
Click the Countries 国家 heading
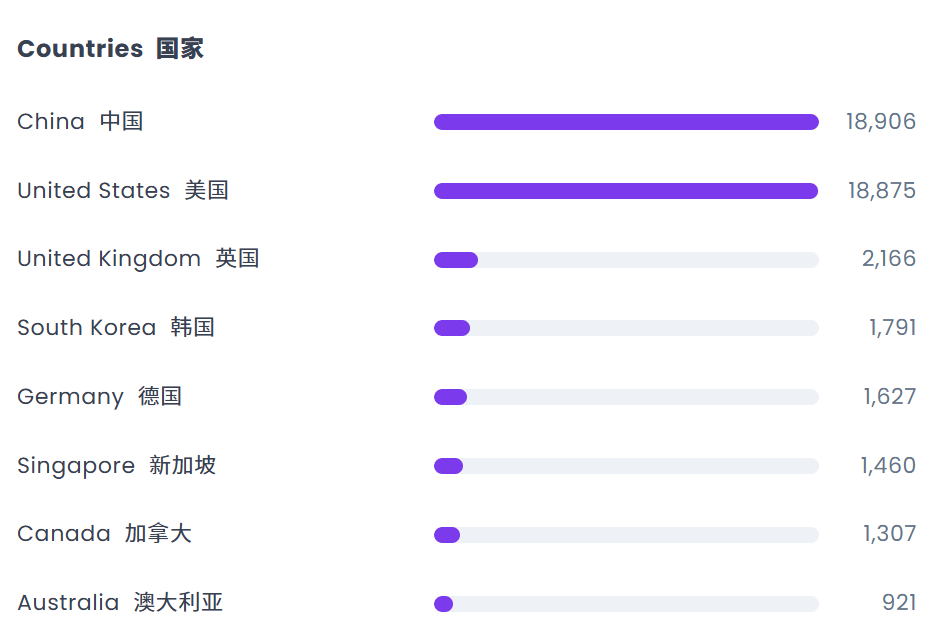click(x=111, y=49)
